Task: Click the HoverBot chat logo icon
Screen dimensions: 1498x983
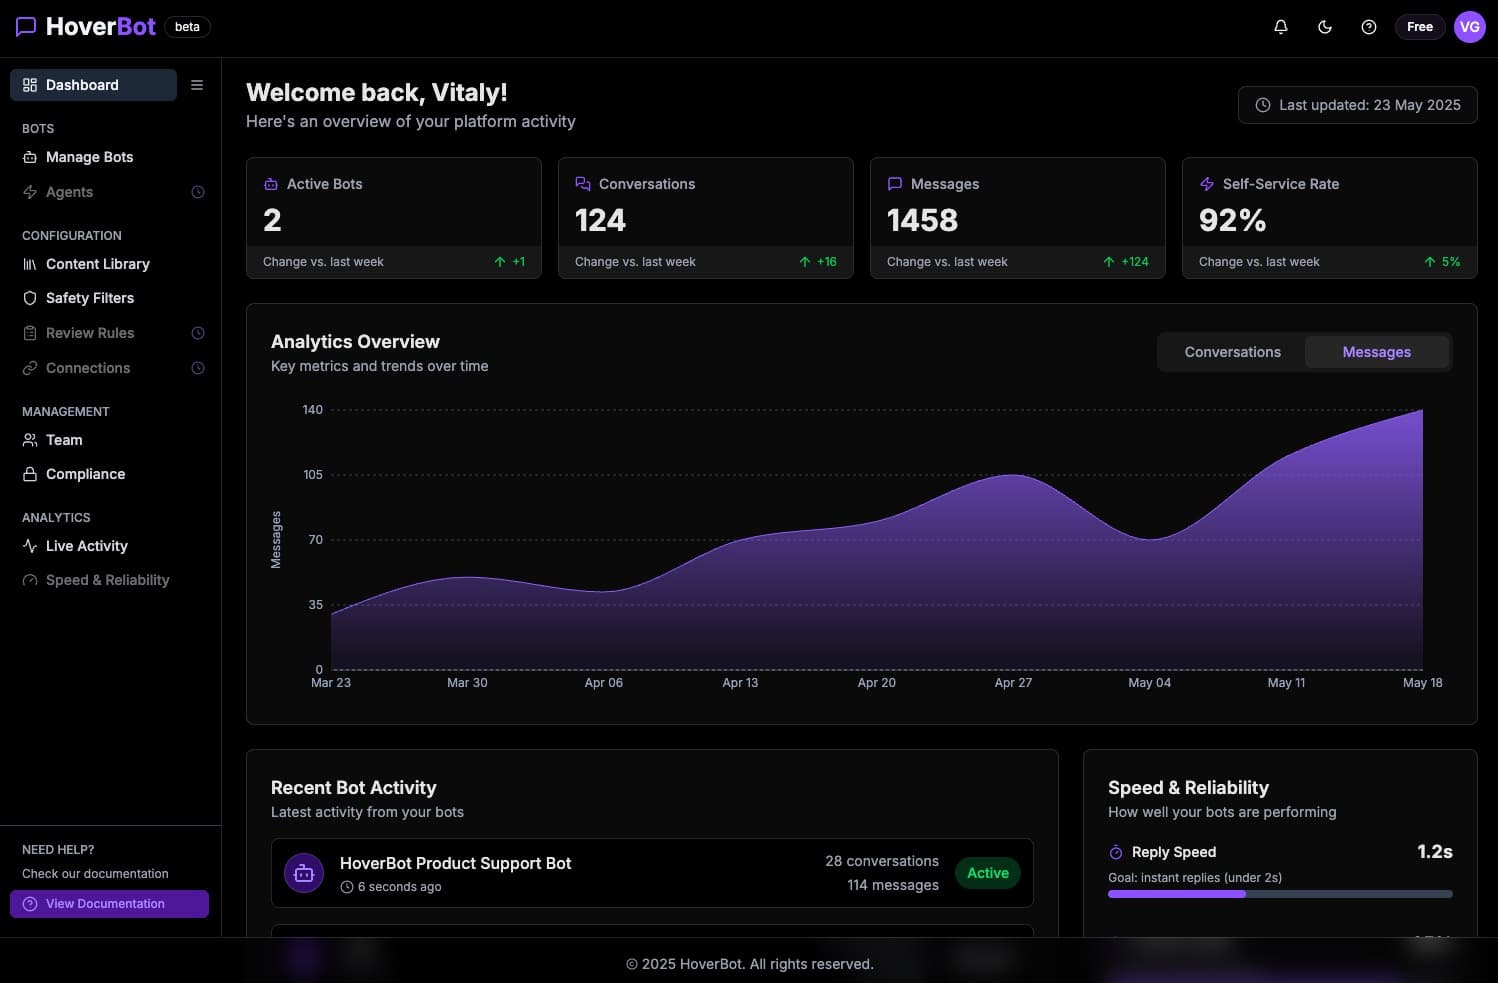Action: (x=26, y=26)
